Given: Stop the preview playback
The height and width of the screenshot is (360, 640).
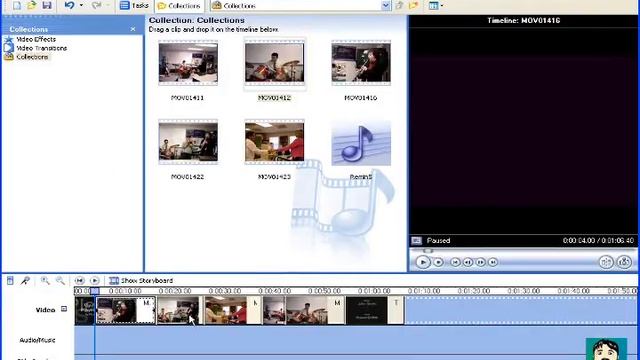Looking at the screenshot, I should pos(438,262).
